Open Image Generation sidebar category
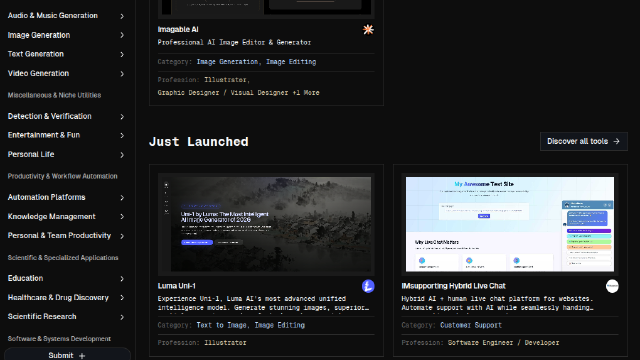Image resolution: width=640 pixels, height=360 pixels. point(39,35)
